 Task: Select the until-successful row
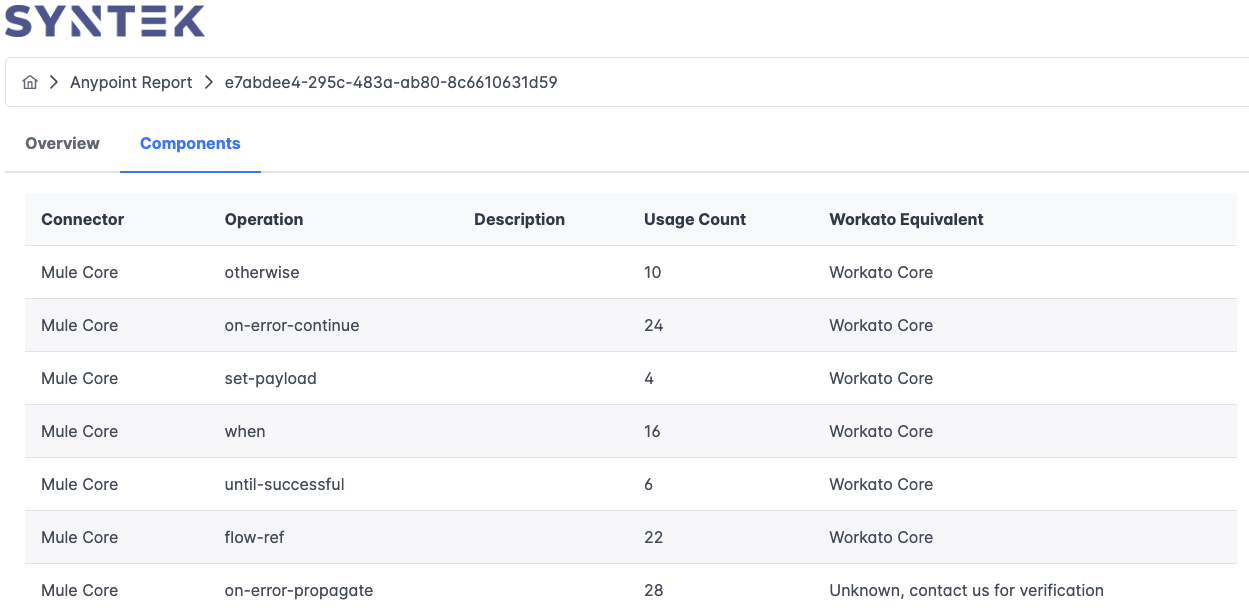point(631,484)
